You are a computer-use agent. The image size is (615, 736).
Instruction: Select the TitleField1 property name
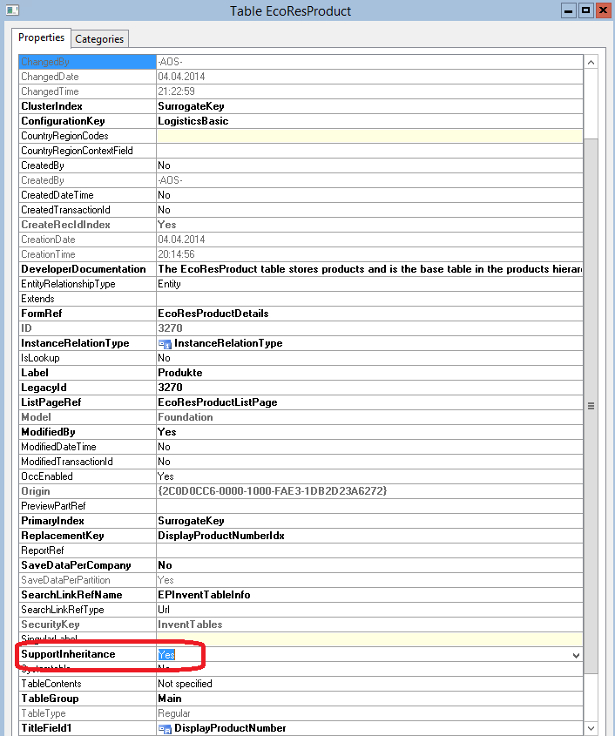46,728
